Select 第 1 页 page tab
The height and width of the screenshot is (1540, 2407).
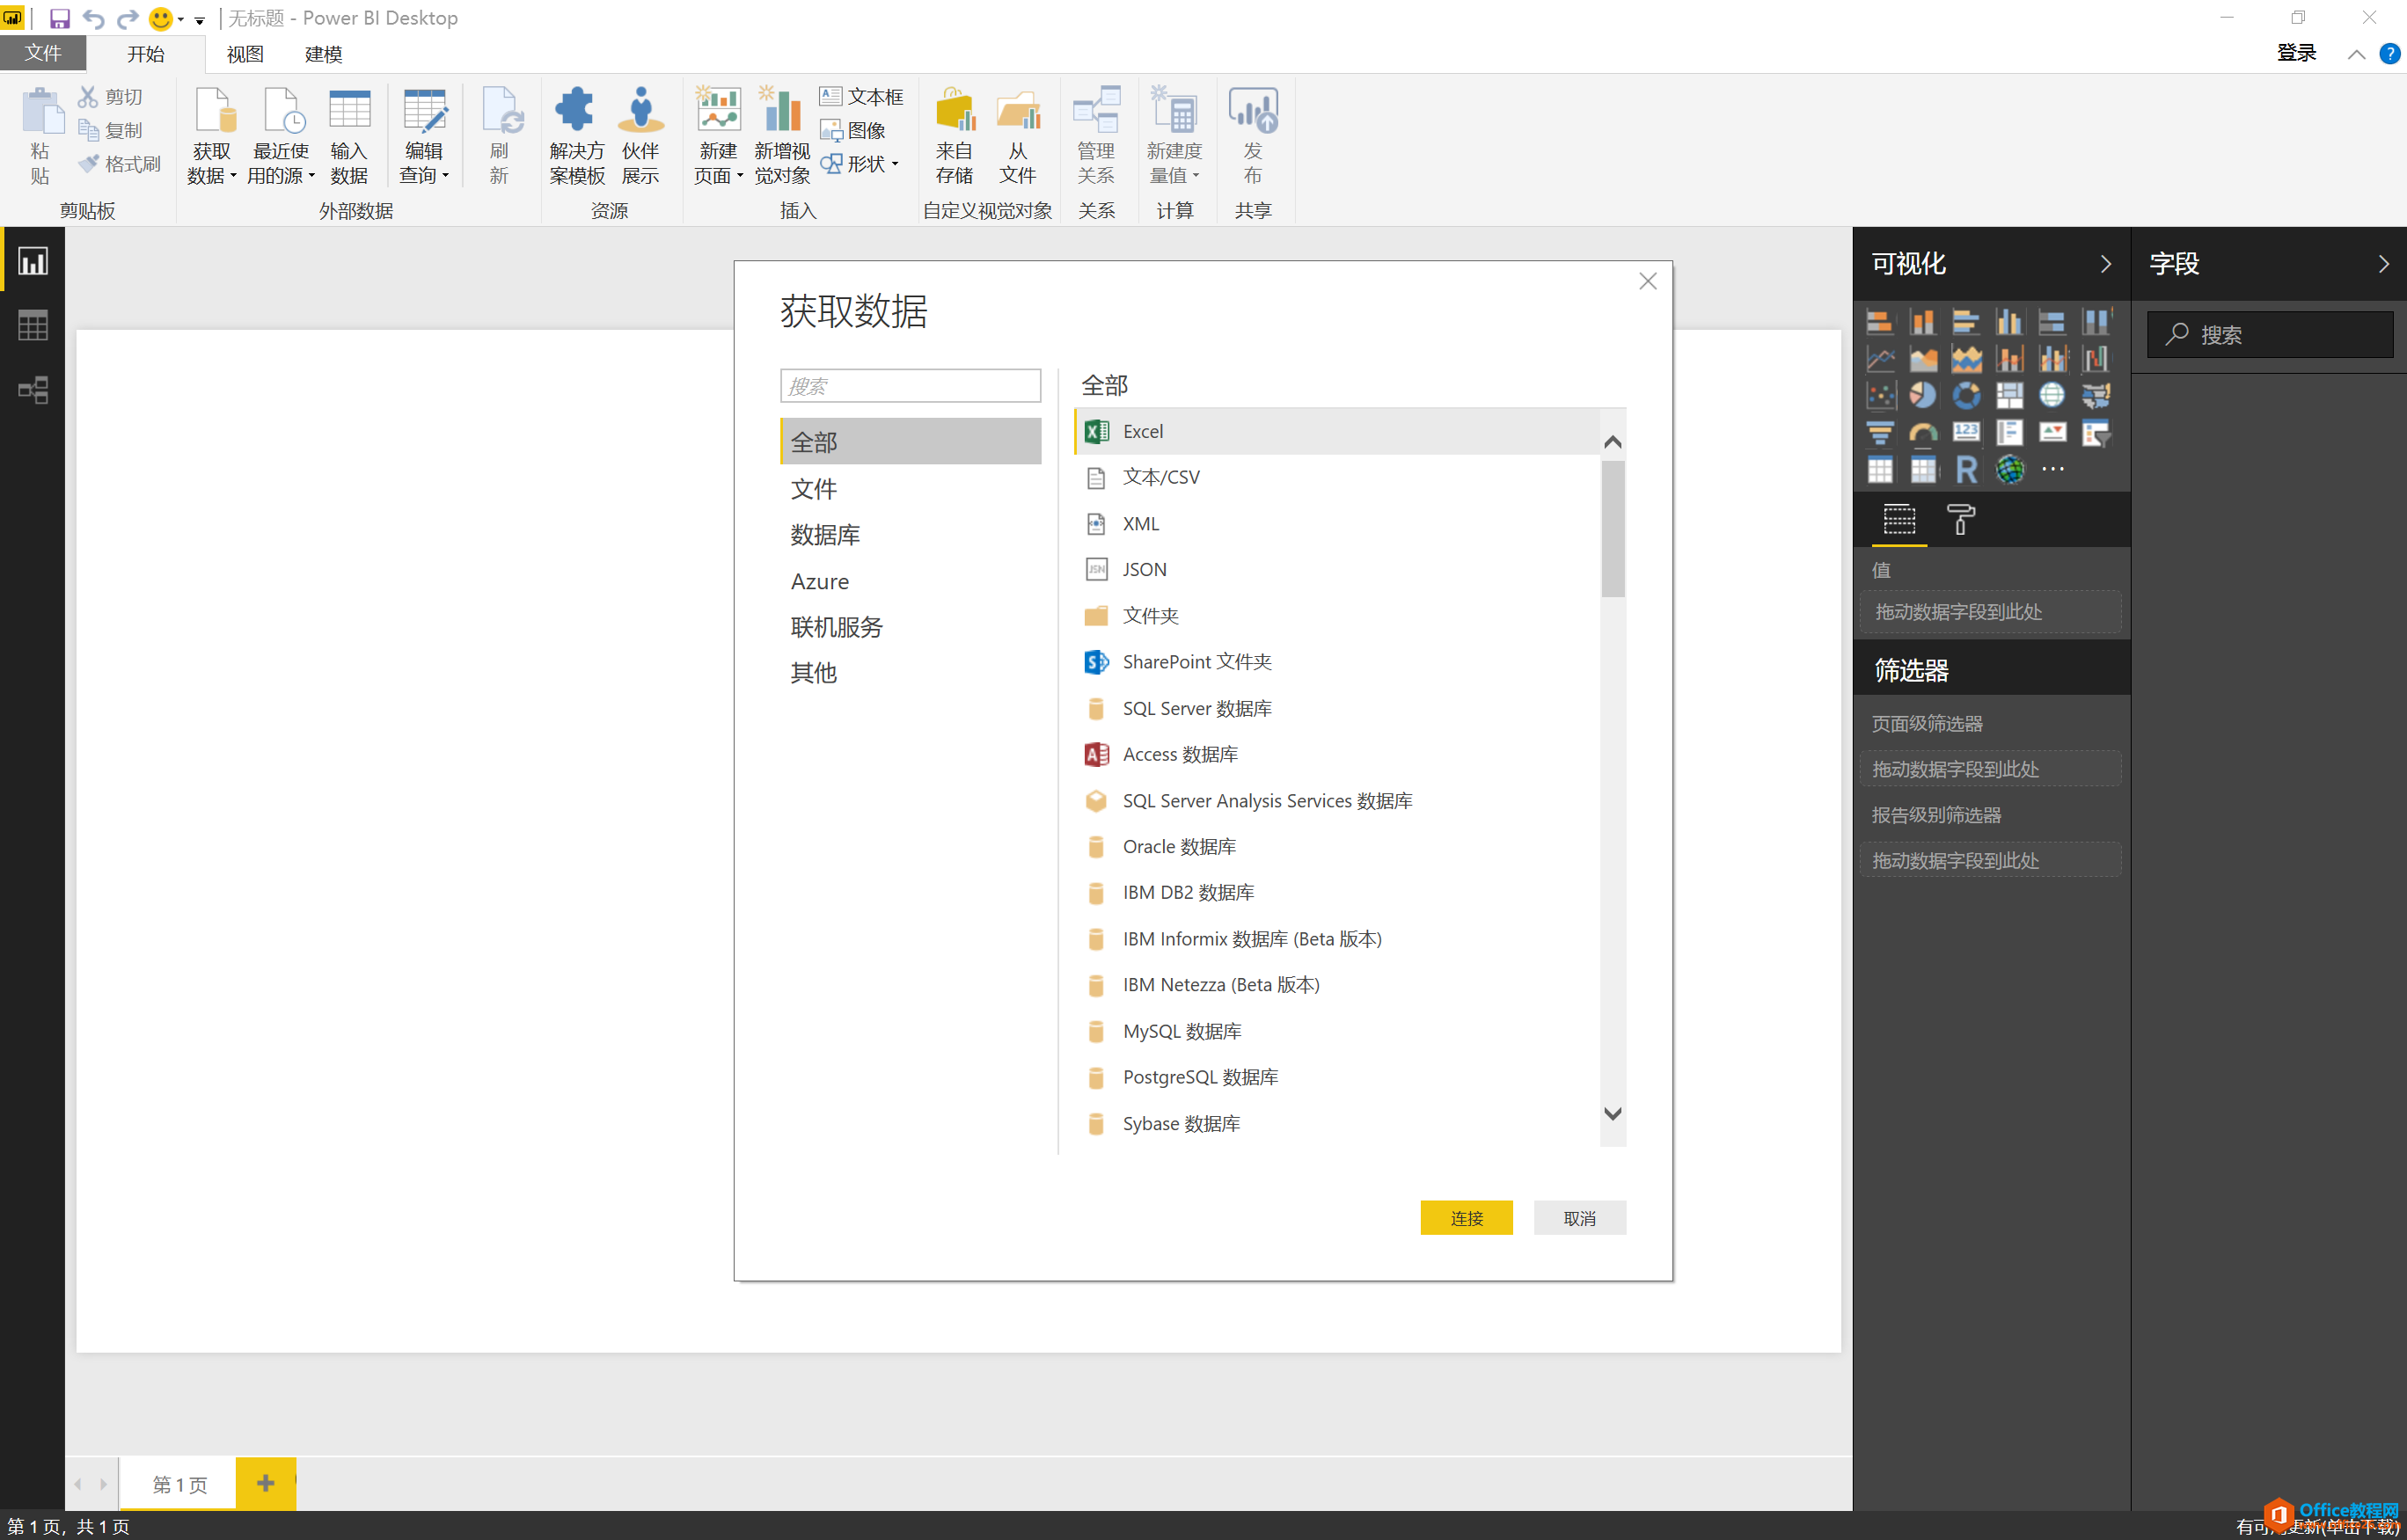179,1484
